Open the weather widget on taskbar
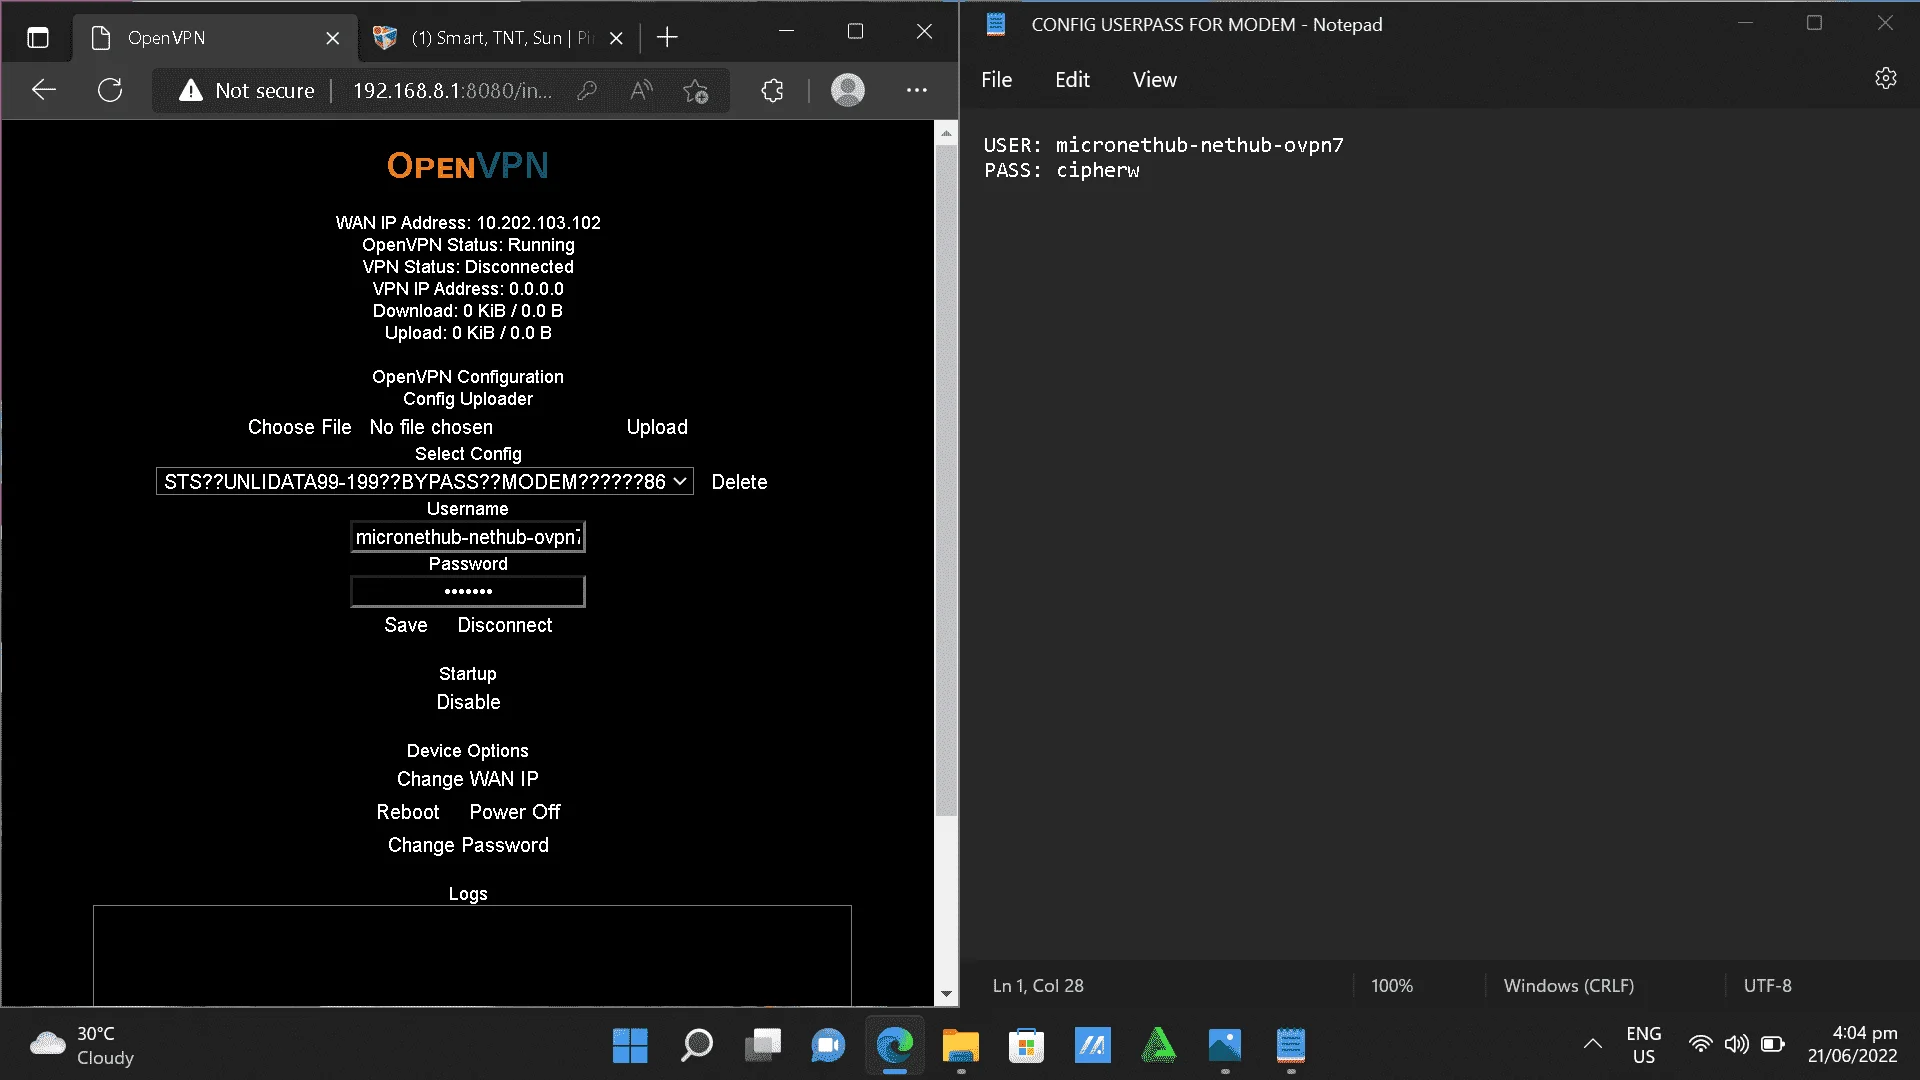Image resolution: width=1920 pixels, height=1080 pixels. (x=82, y=1045)
